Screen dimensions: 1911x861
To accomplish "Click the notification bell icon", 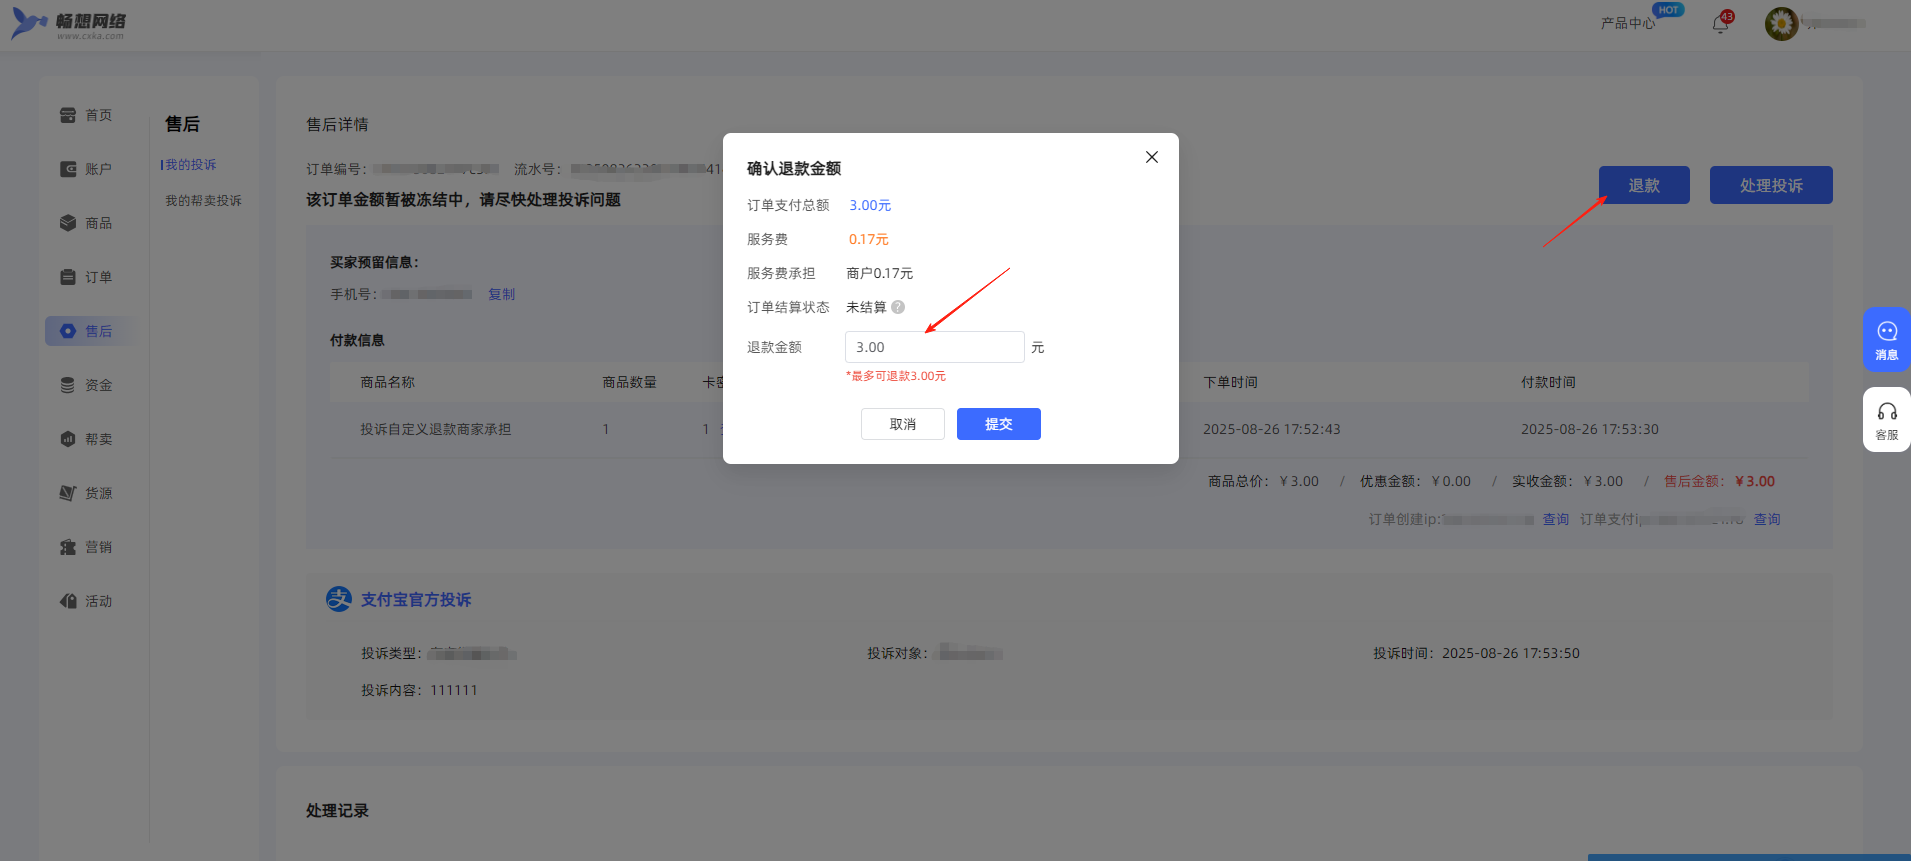I will [1720, 23].
